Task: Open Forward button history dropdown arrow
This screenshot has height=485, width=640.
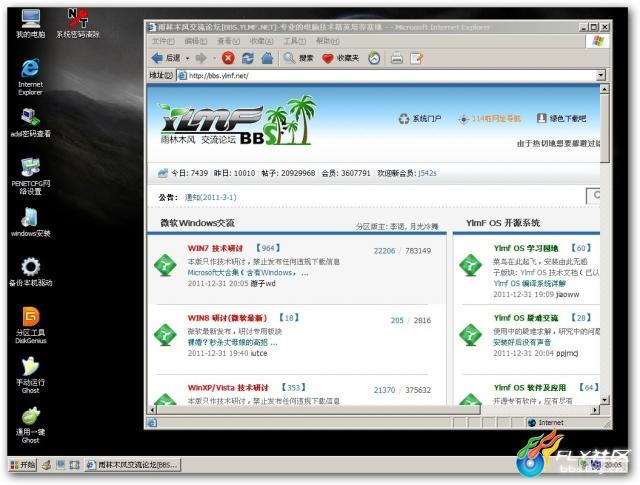Action: (213, 58)
